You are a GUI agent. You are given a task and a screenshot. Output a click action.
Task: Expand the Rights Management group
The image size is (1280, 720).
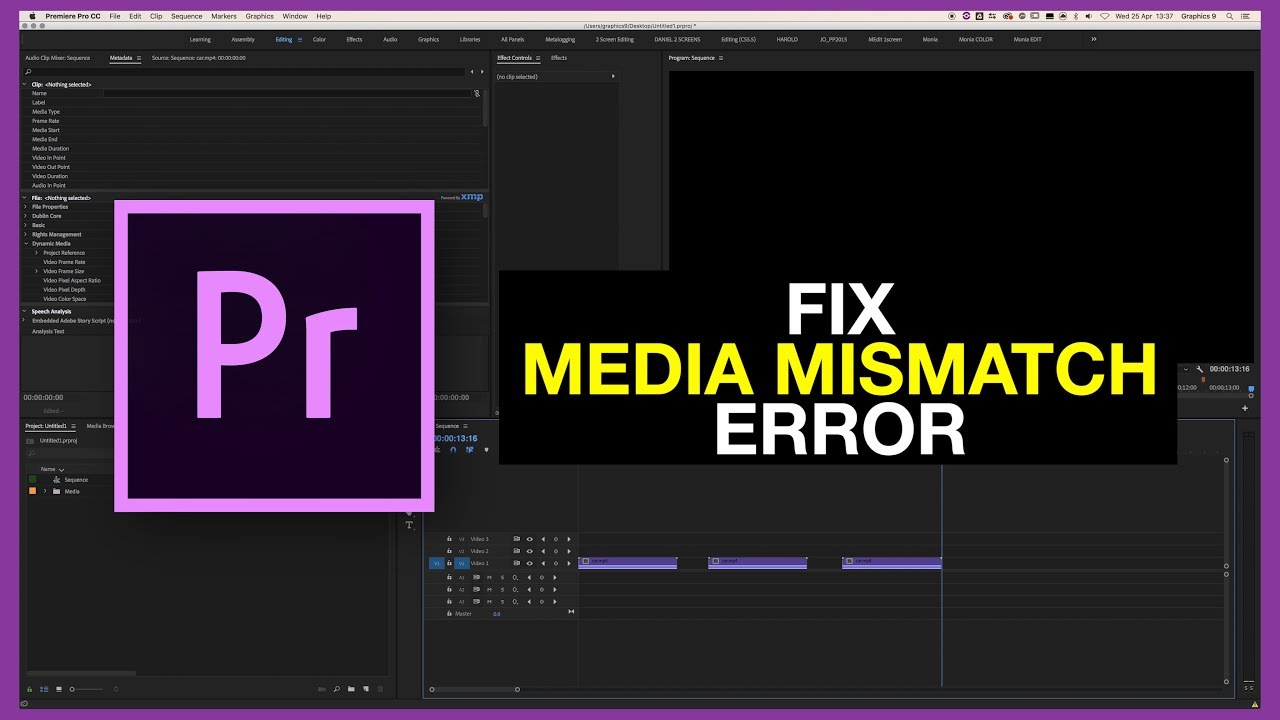pyautogui.click(x=26, y=235)
